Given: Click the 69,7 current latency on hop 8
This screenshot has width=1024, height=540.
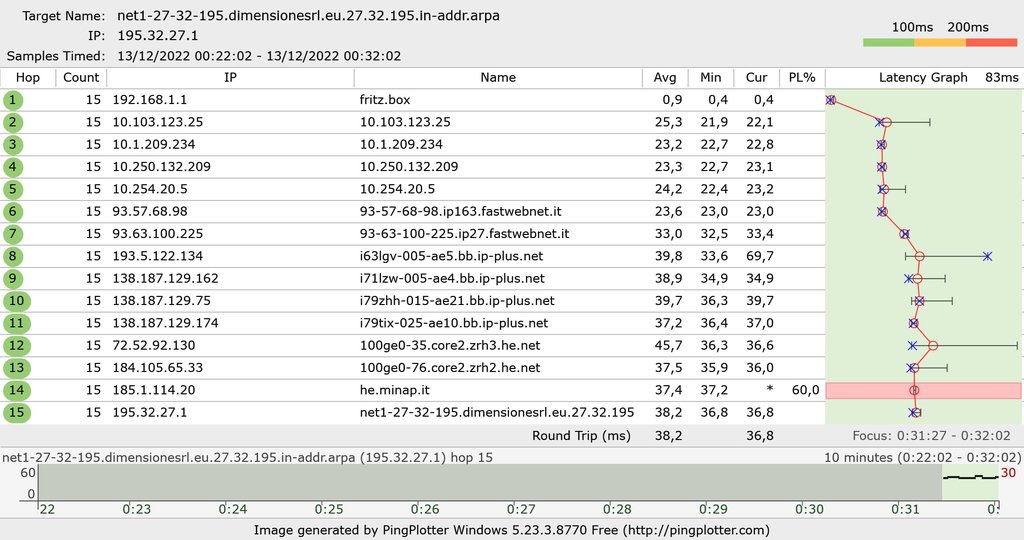Looking at the screenshot, I should point(760,256).
